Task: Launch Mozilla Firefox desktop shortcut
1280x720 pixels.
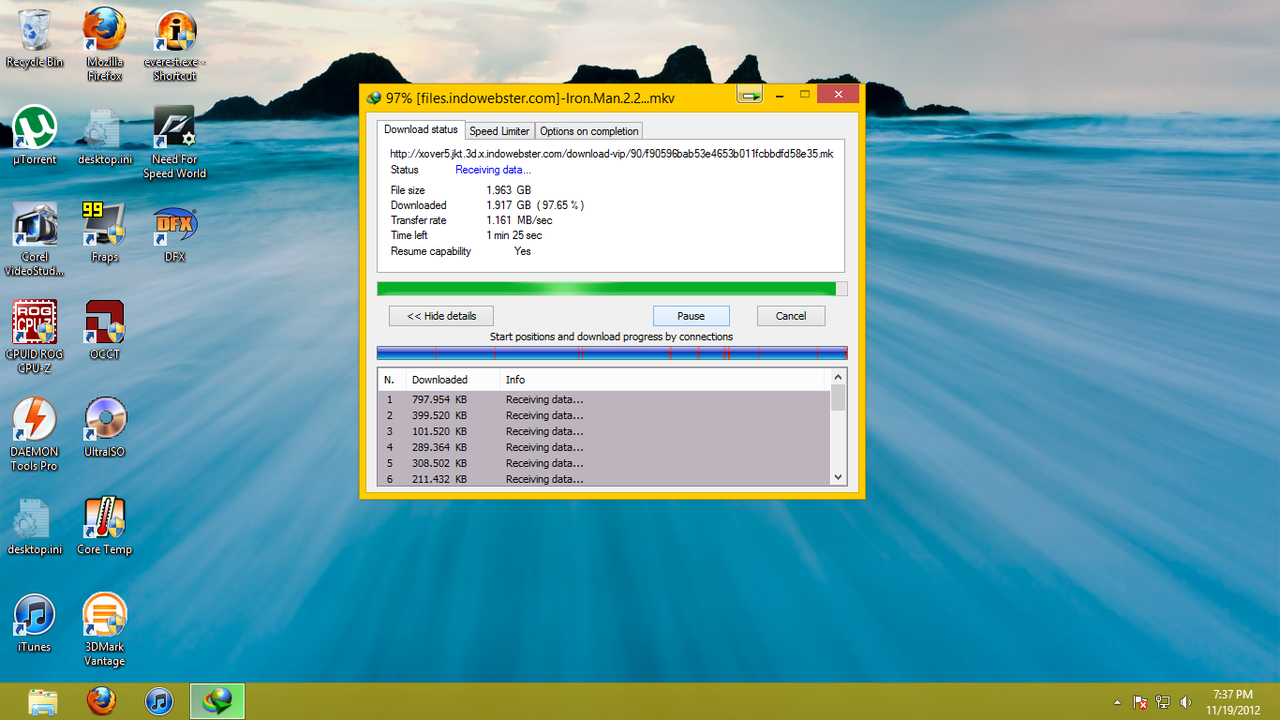Action: [104, 44]
